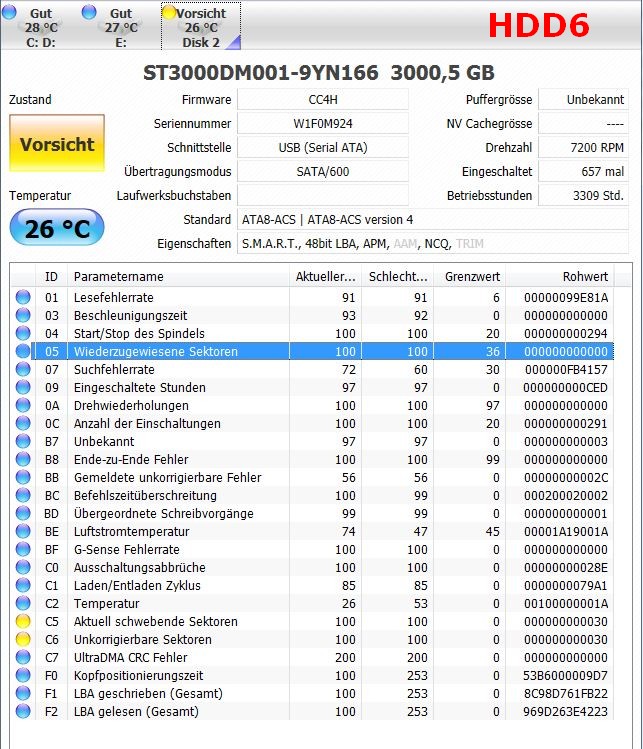This screenshot has height=749, width=643.
Task: Select the Luftstromtemperatur parameter name
Action: point(131,532)
